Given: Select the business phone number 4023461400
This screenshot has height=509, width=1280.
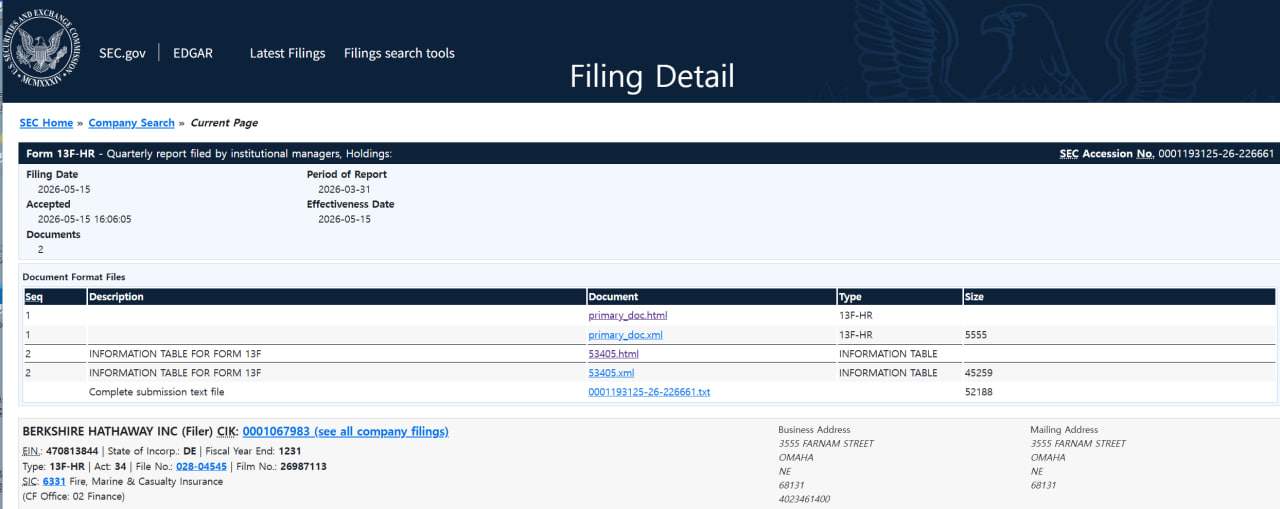Looking at the screenshot, I should point(804,499).
